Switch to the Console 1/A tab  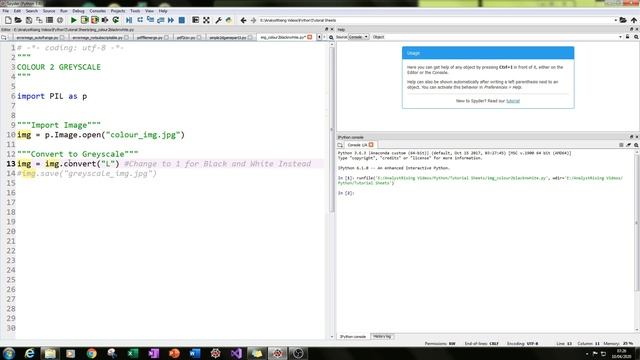(357, 145)
